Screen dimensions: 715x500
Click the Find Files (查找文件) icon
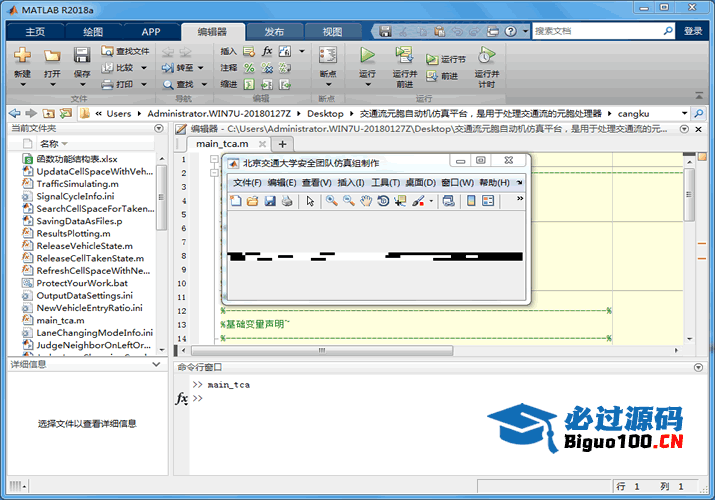[x=107, y=51]
